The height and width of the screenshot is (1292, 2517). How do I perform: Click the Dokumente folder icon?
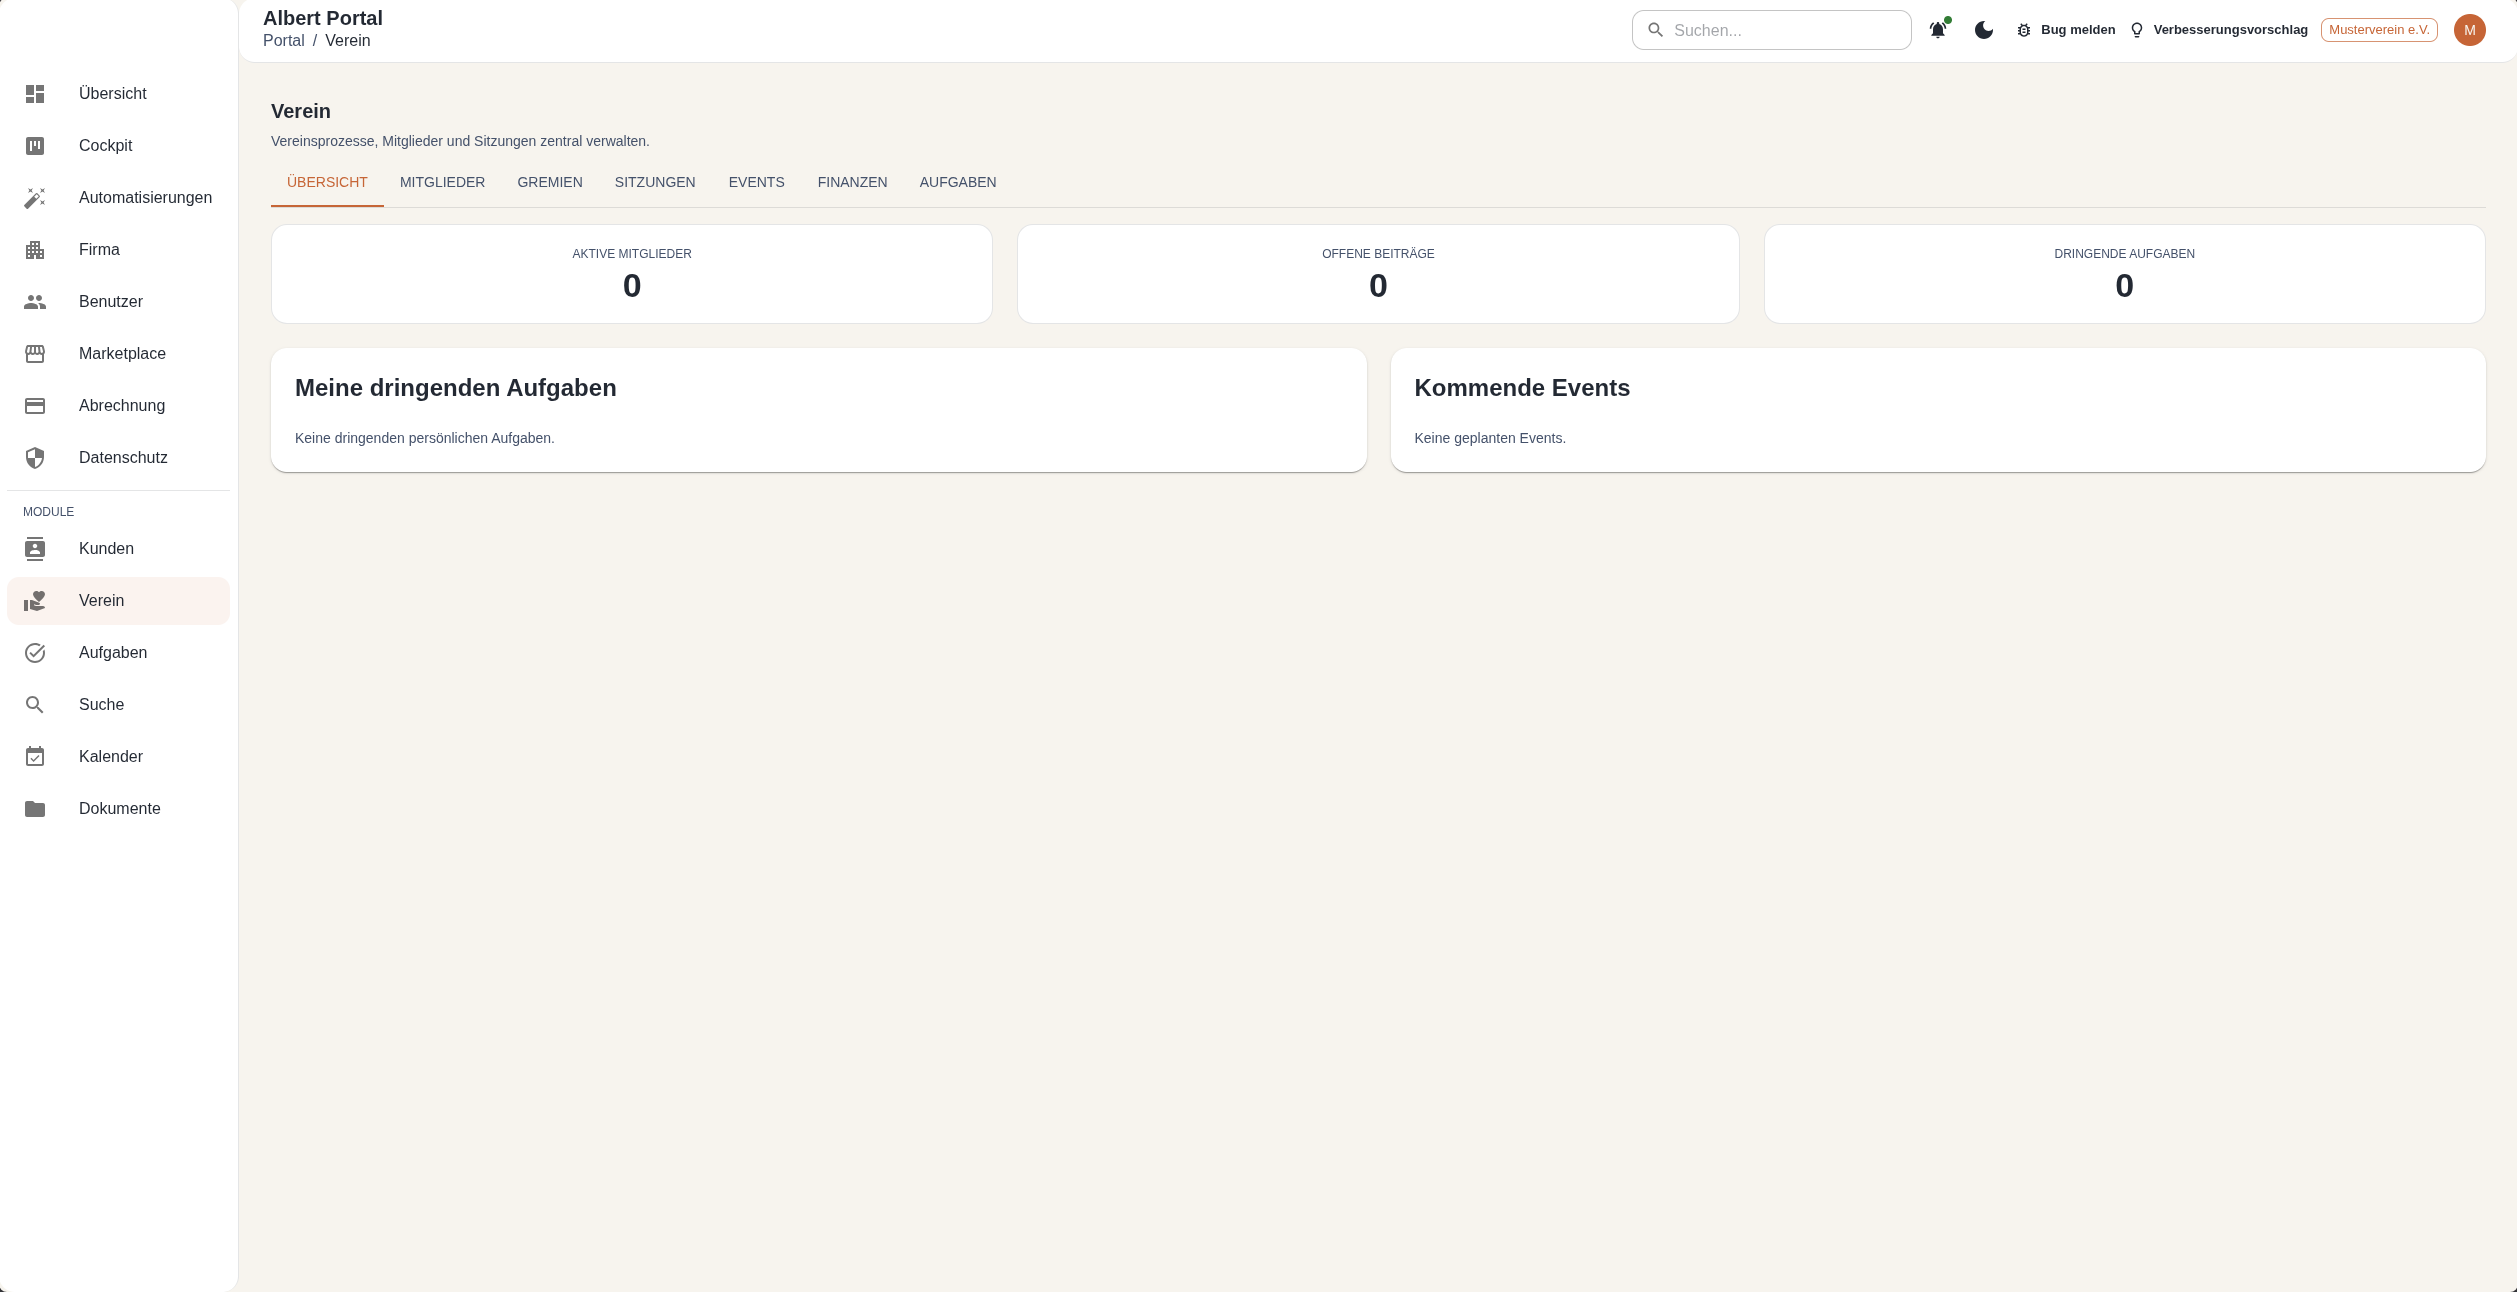[35, 809]
